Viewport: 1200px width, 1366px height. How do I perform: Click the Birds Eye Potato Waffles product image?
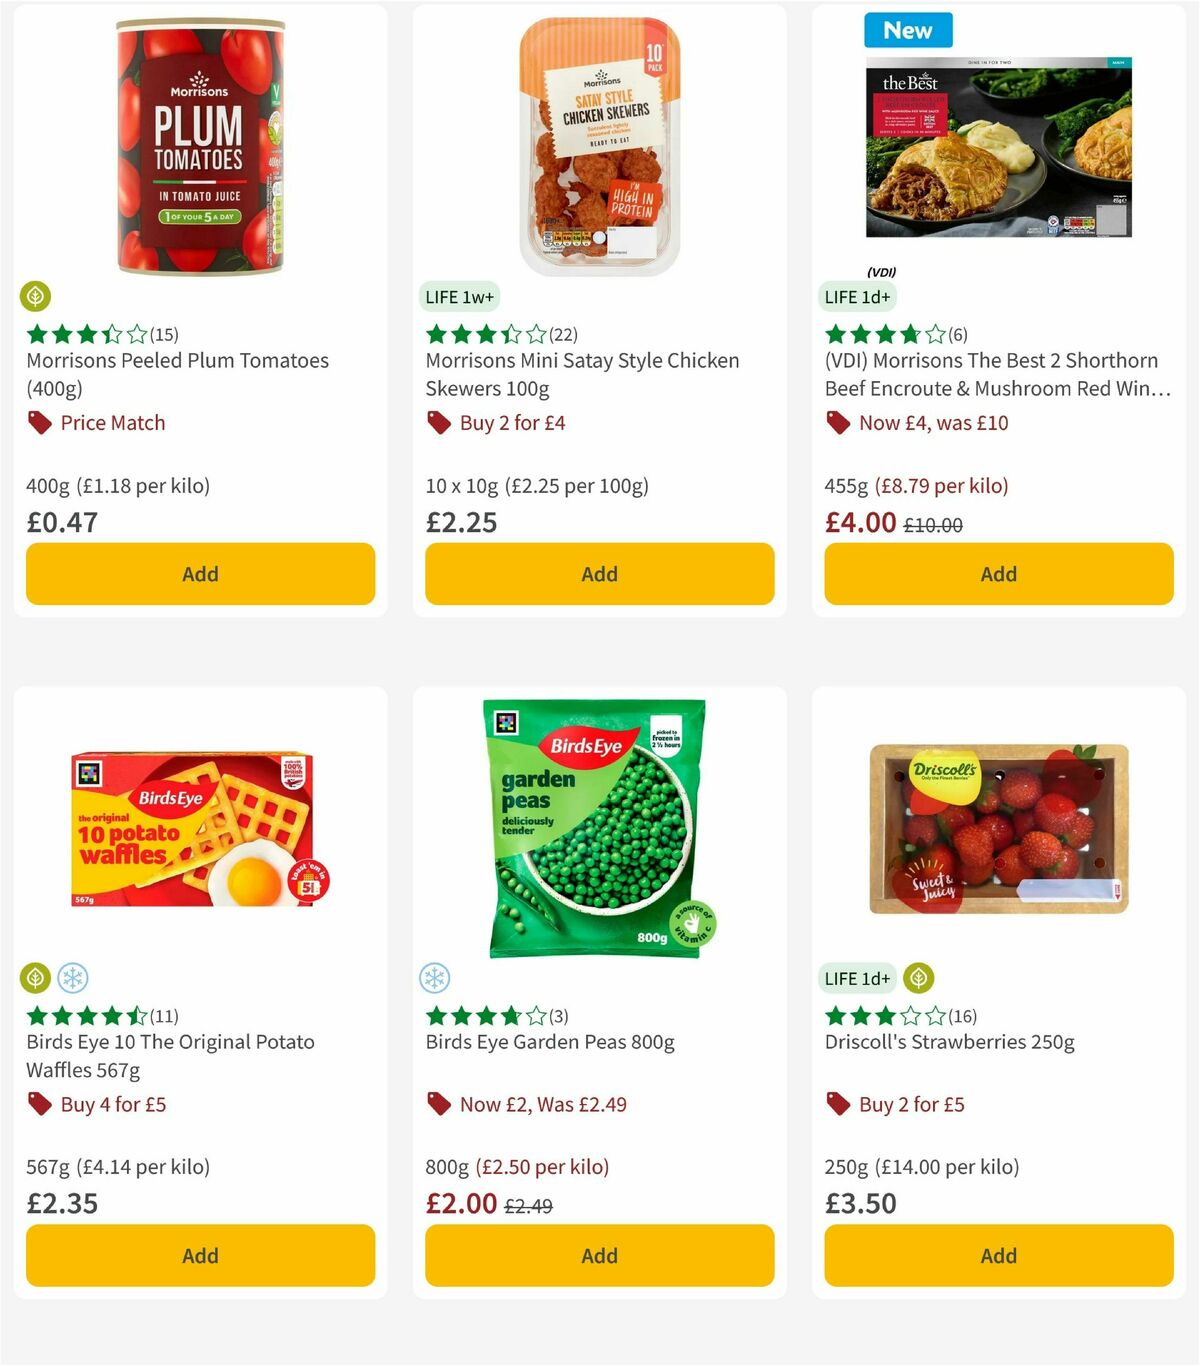(x=200, y=830)
